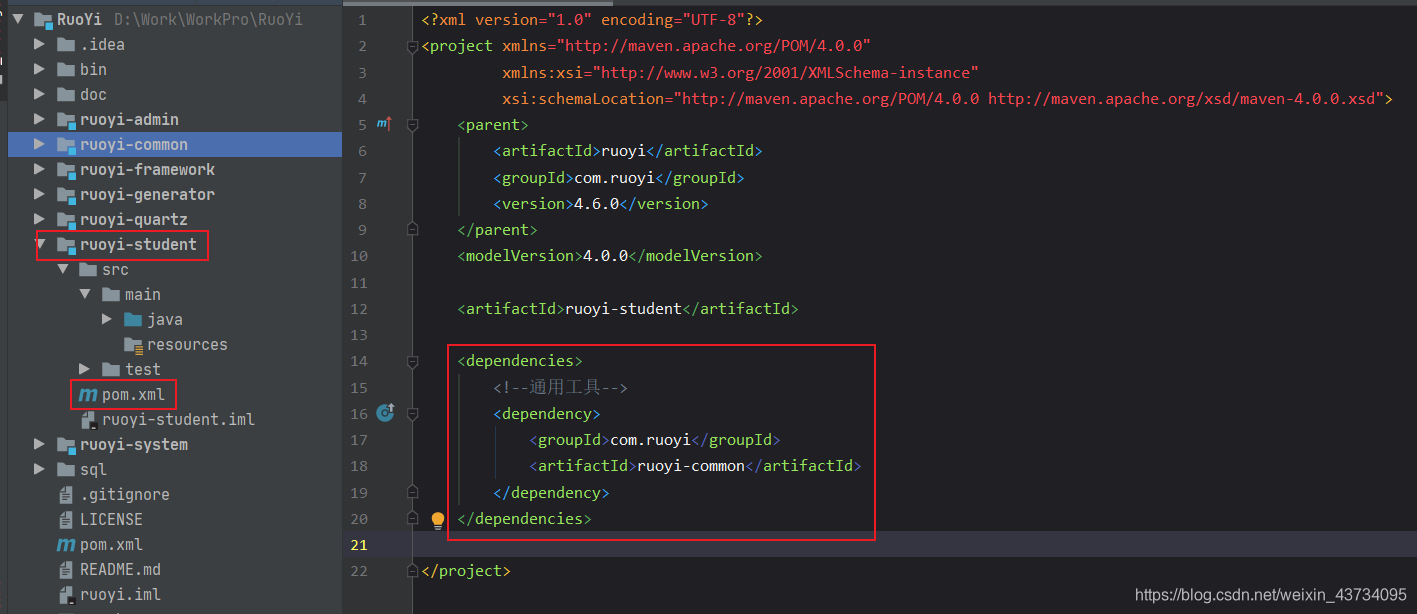Screen dimensions: 1417x614
Task: Click the ruoyi-framework module folder icon
Action: click(66, 169)
